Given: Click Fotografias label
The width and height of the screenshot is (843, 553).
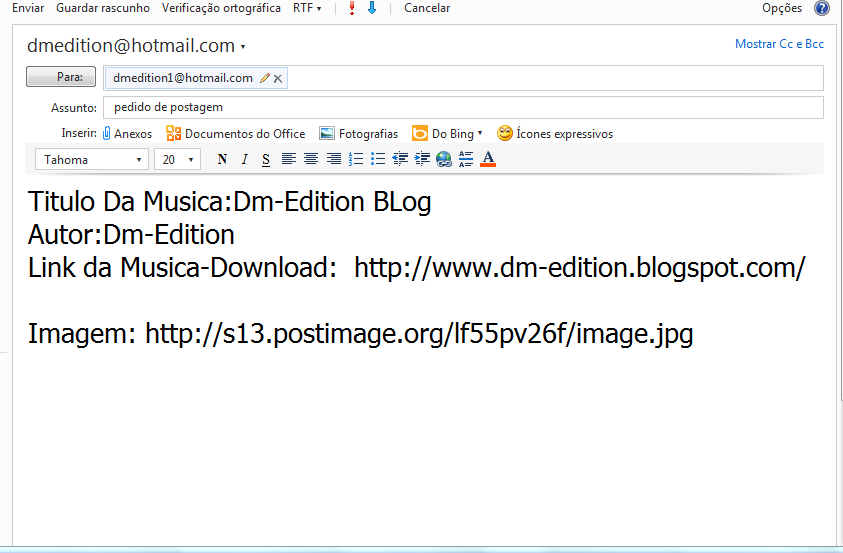Looking at the screenshot, I should click(368, 134).
